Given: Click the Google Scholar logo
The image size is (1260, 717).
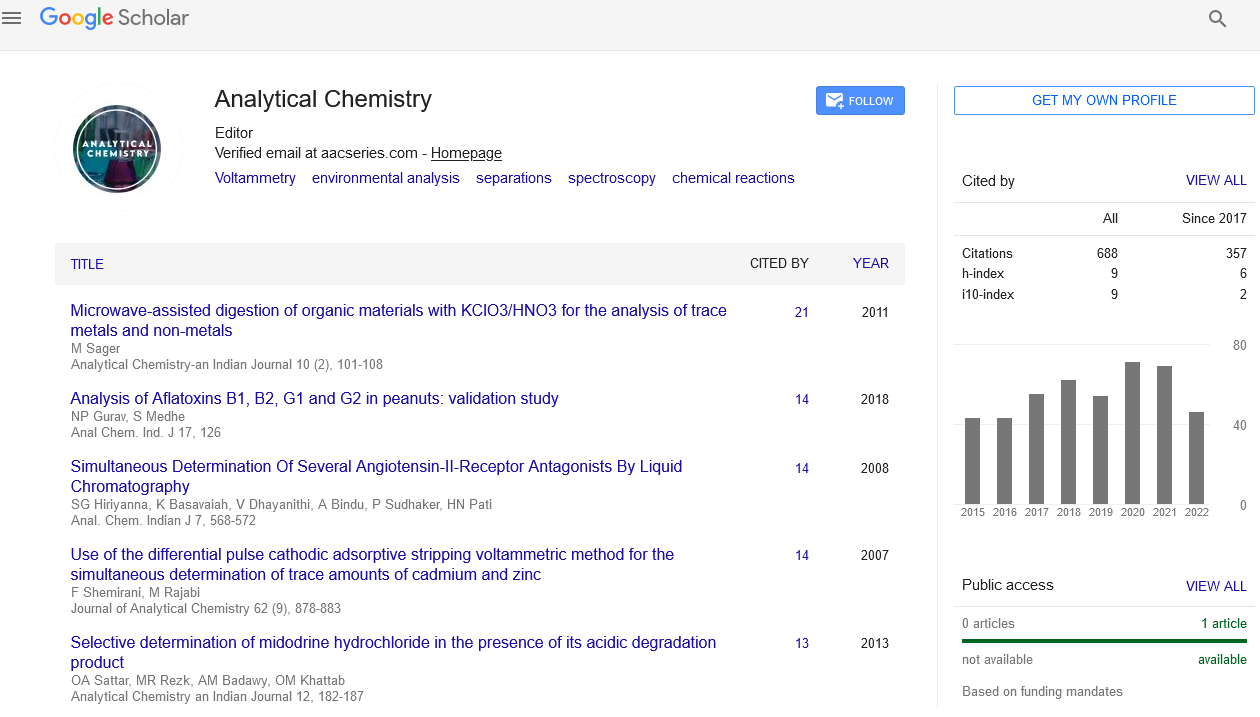Looking at the screenshot, I should pos(114,18).
